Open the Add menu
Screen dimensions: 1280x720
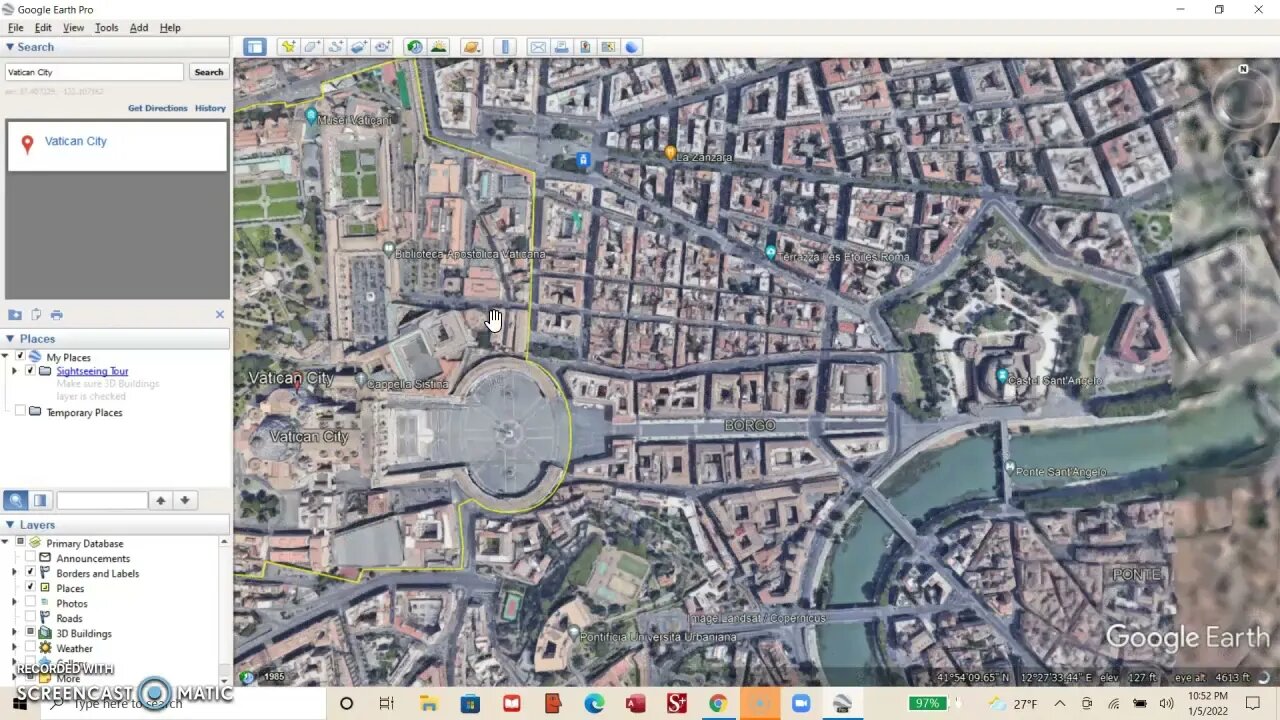pos(139,28)
